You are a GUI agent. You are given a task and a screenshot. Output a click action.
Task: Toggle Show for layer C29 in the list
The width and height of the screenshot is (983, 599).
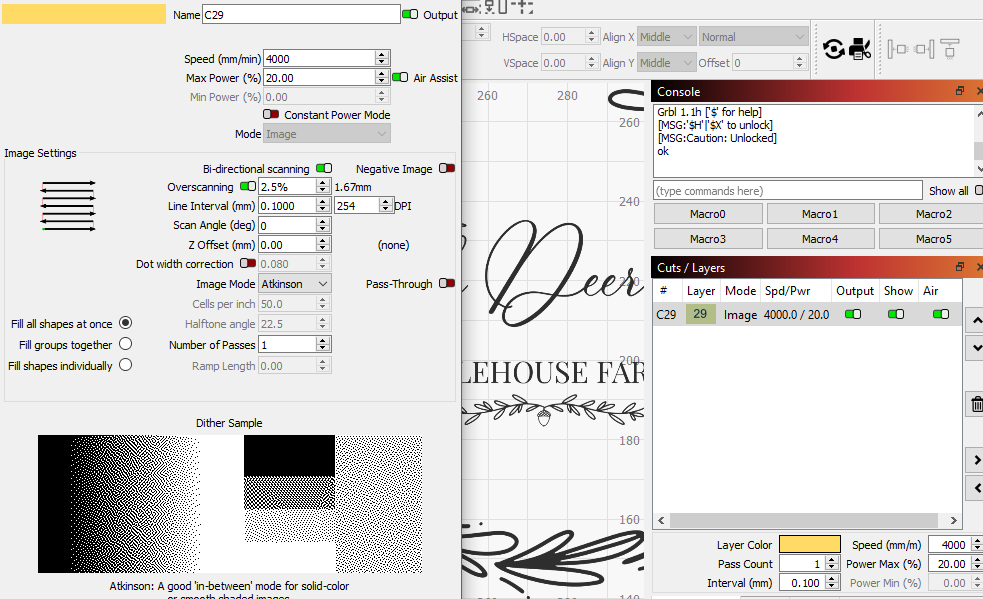(896, 314)
